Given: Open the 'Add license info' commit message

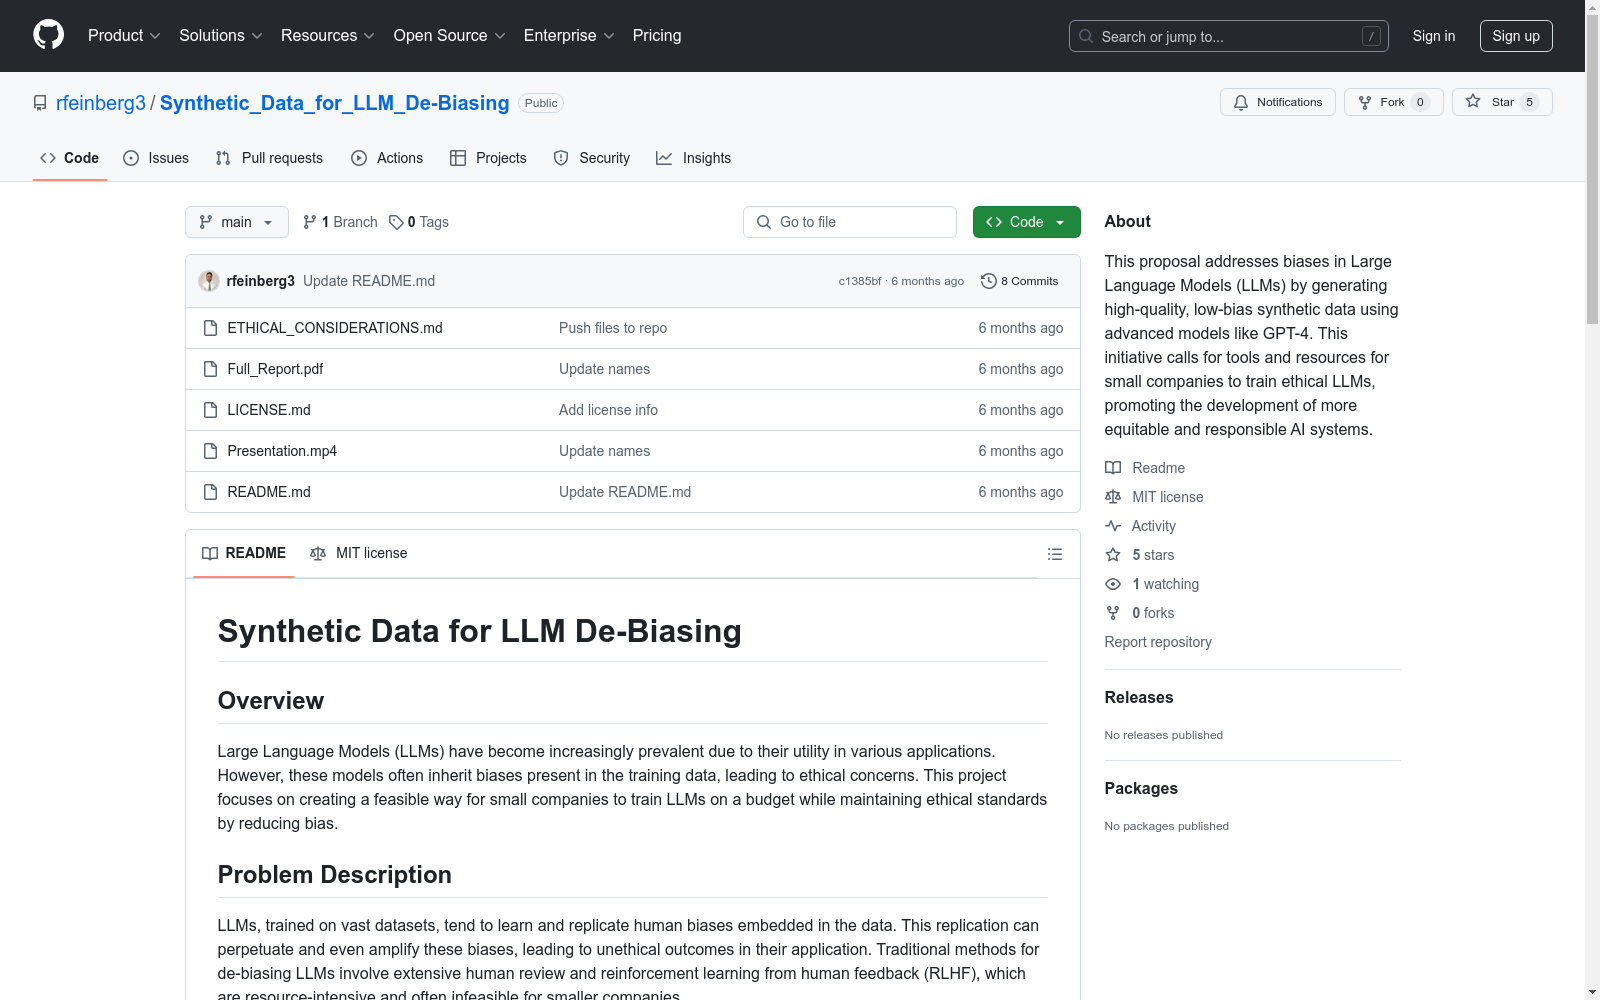Looking at the screenshot, I should tap(608, 410).
